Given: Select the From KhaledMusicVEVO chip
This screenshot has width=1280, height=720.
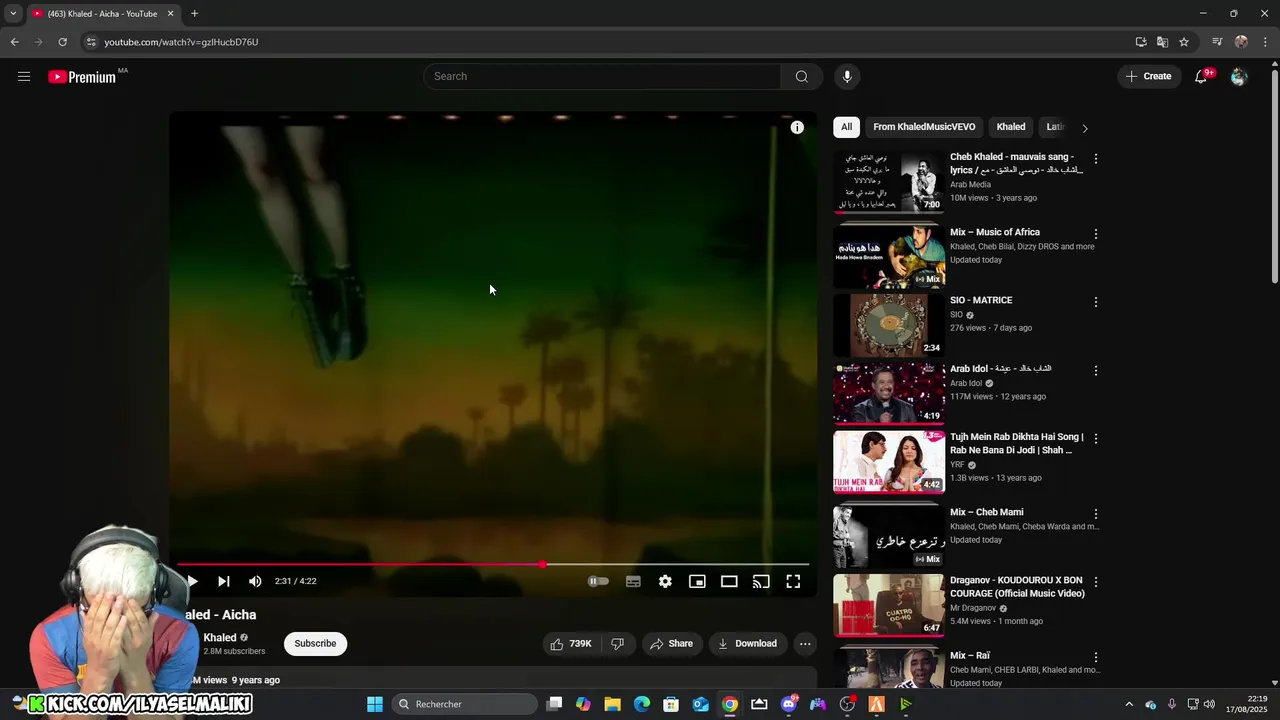Looking at the screenshot, I should (x=924, y=127).
